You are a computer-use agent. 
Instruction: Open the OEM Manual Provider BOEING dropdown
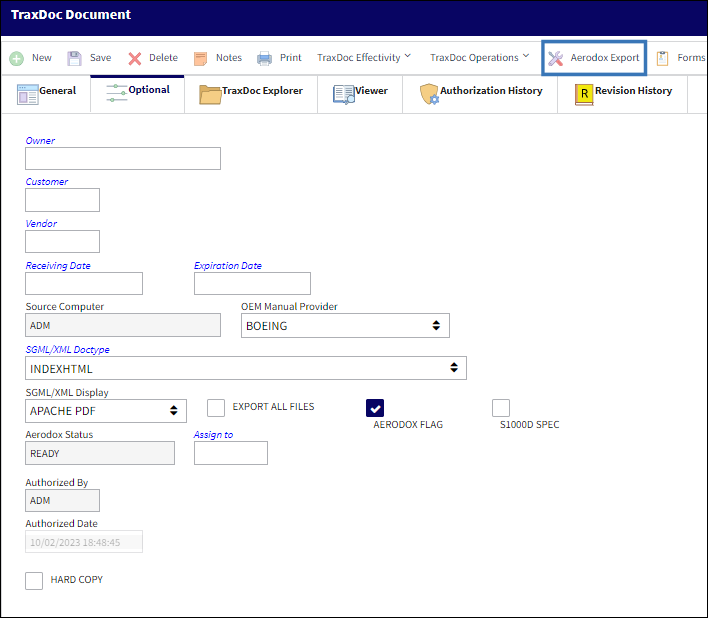345,325
